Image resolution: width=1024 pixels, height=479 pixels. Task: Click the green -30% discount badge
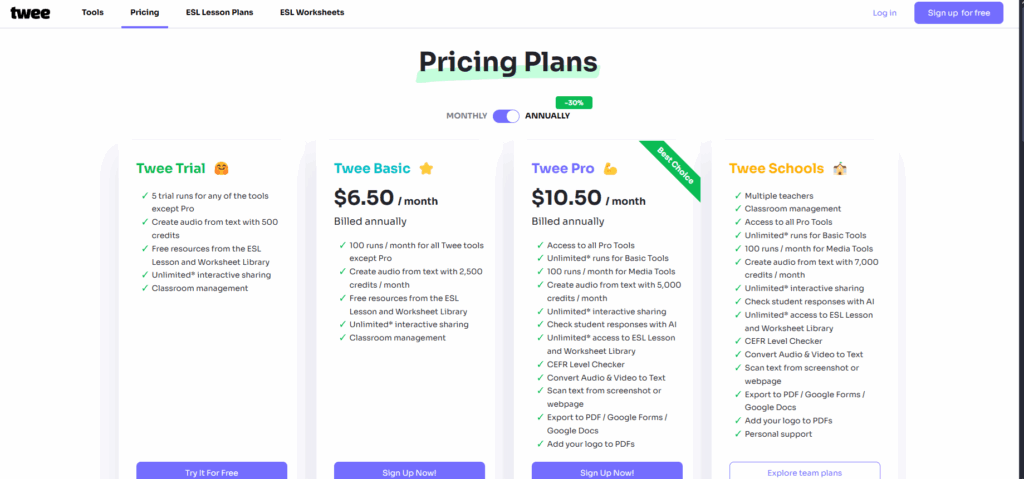click(x=574, y=101)
